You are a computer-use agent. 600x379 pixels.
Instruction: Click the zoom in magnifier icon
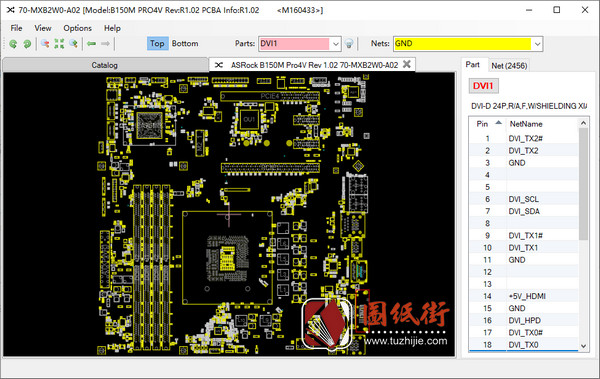(x=73, y=44)
